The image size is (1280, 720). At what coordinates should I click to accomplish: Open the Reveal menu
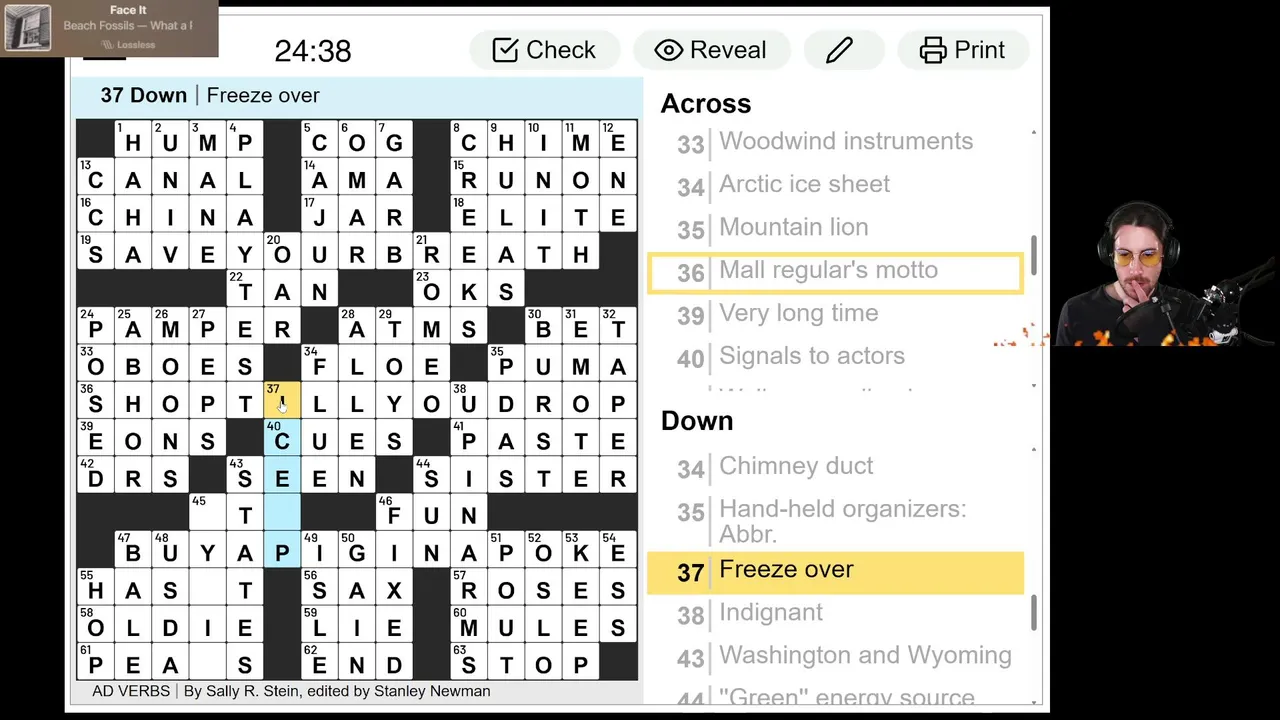pos(711,50)
